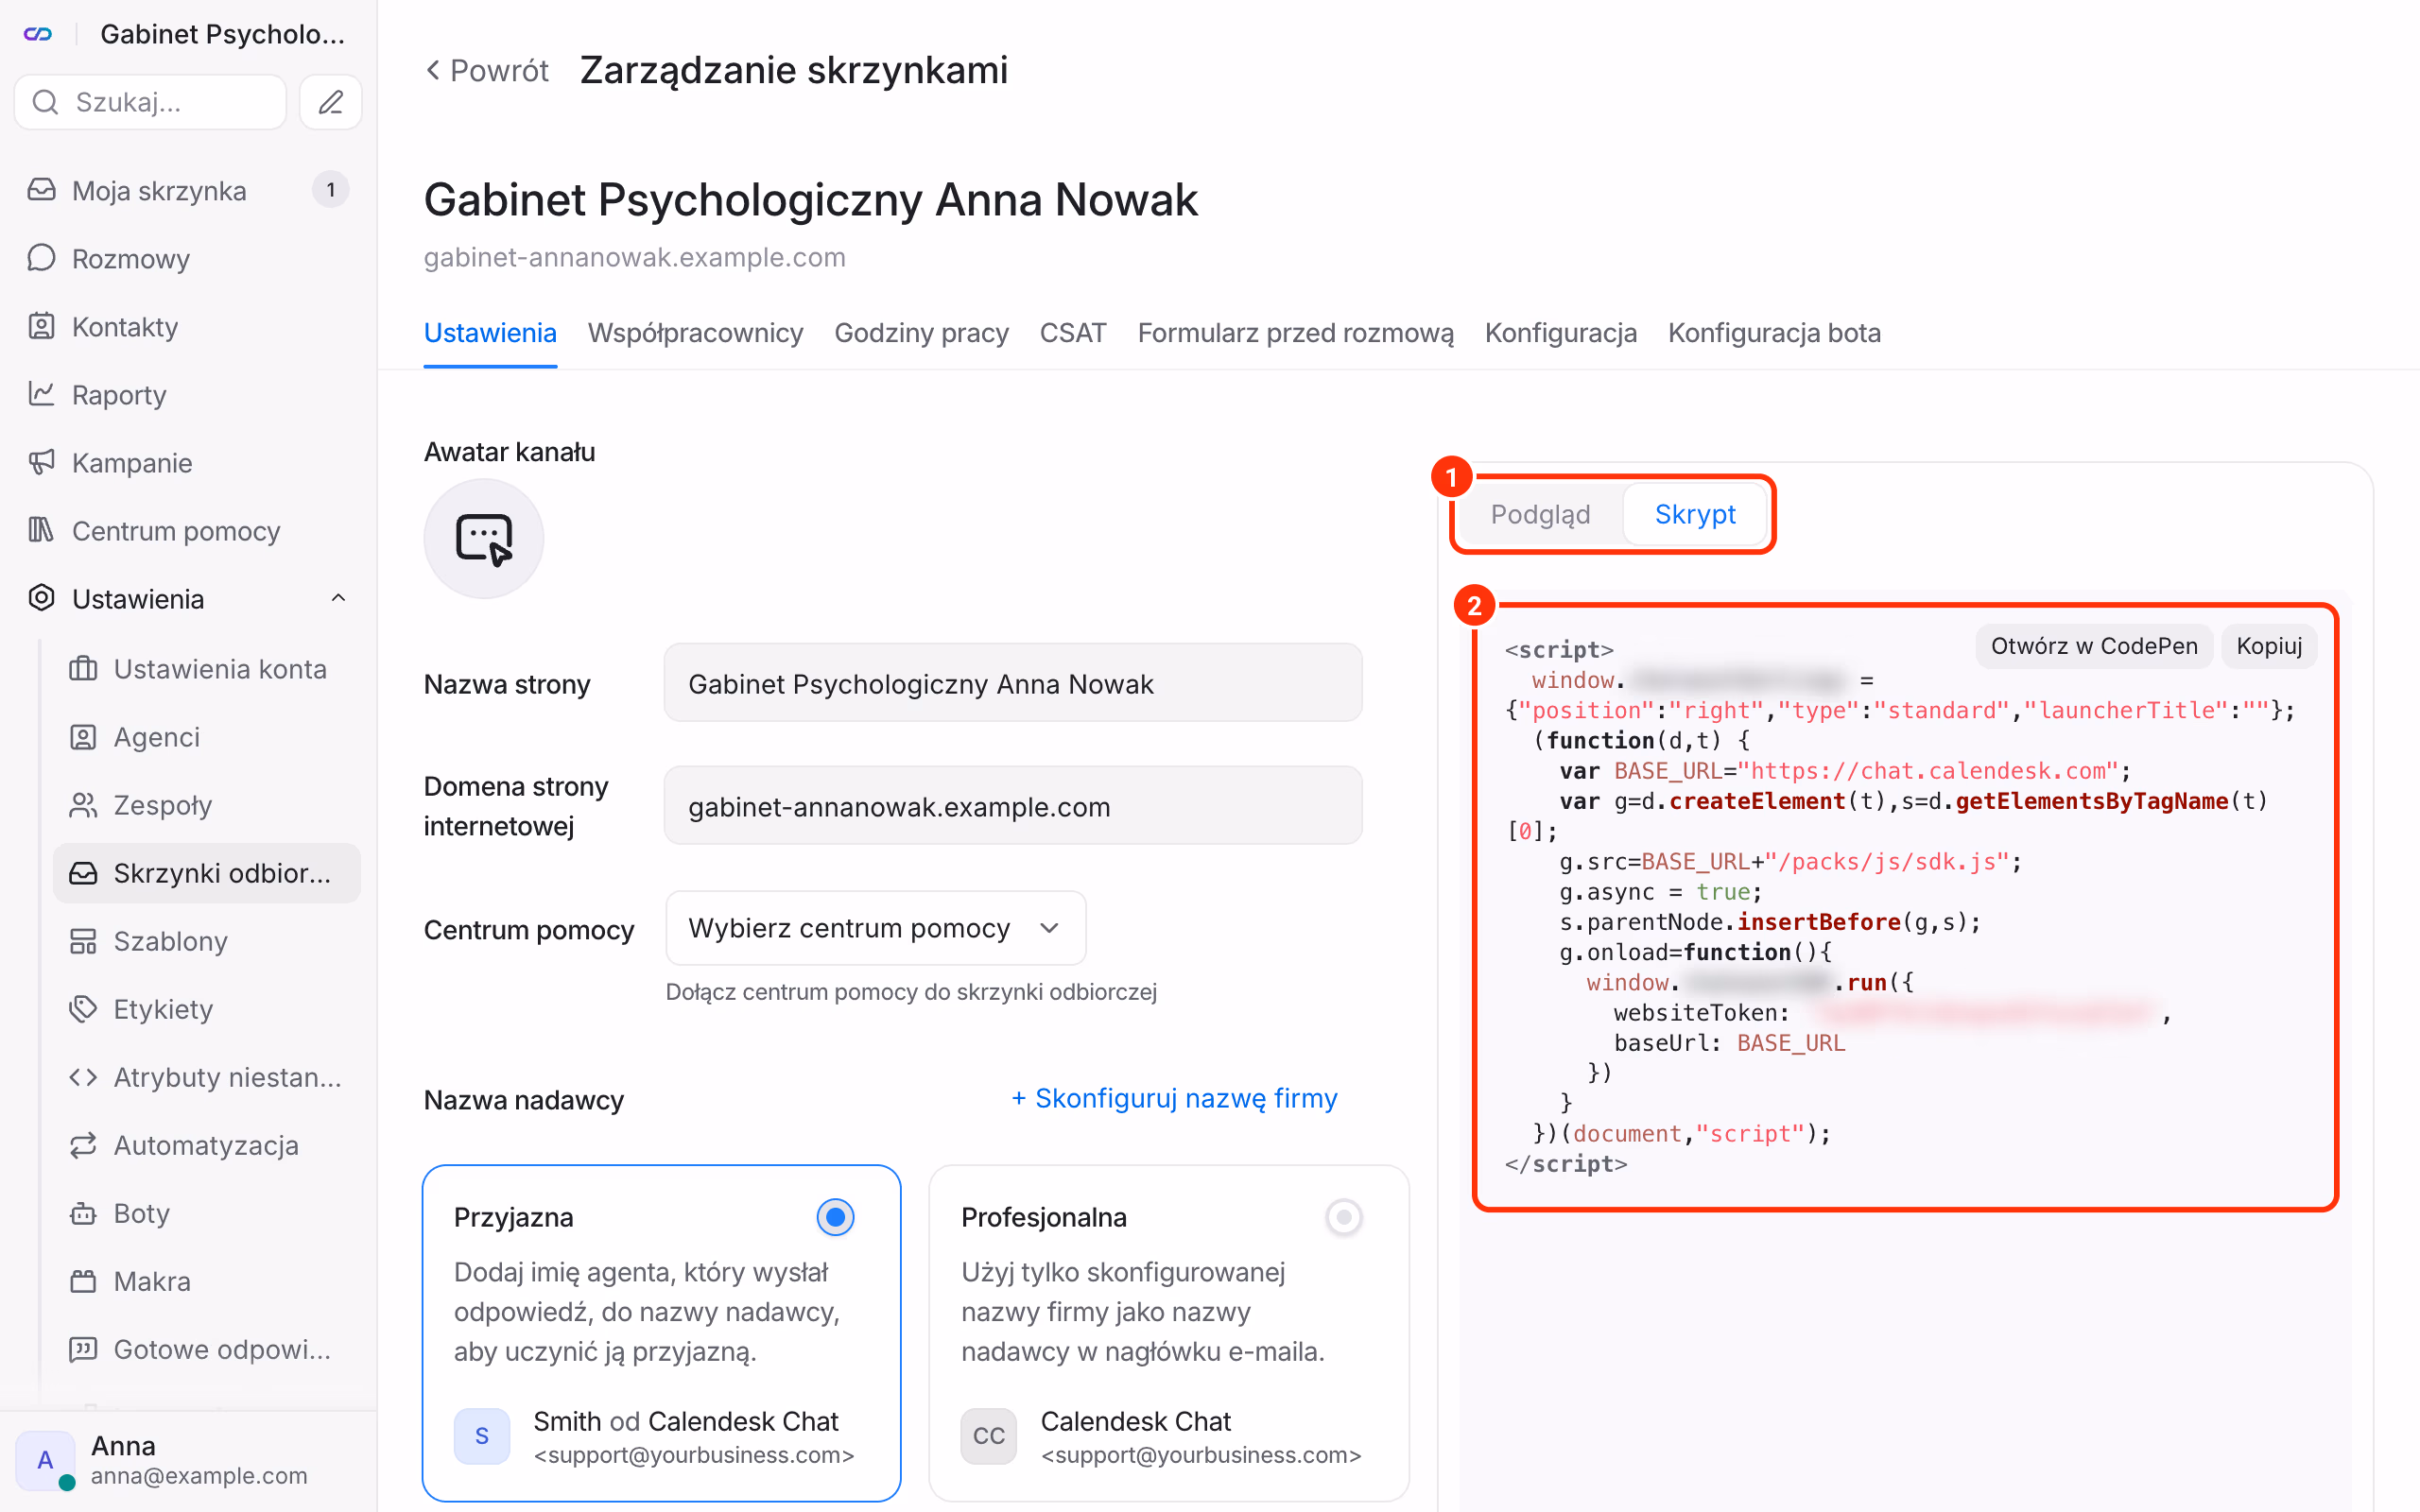Open the Współpracownicy tab
Image resolution: width=2420 pixels, height=1512 pixels.
[x=695, y=333]
